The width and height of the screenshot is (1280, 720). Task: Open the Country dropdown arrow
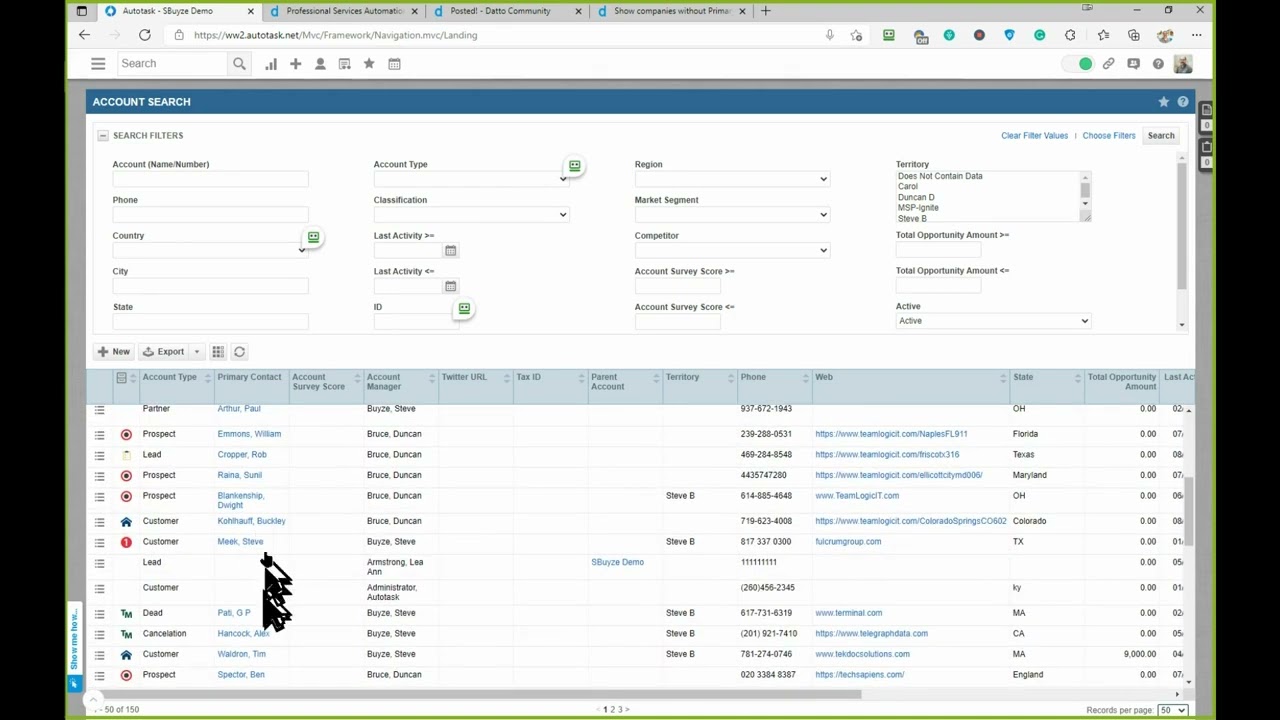[302, 250]
